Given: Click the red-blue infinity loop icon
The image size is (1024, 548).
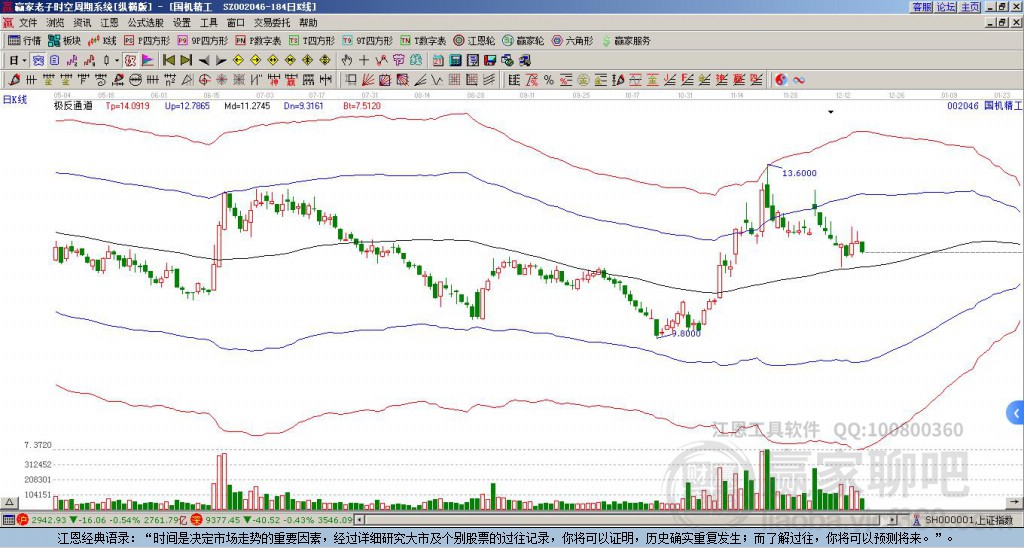Looking at the screenshot, I should pos(799,80).
